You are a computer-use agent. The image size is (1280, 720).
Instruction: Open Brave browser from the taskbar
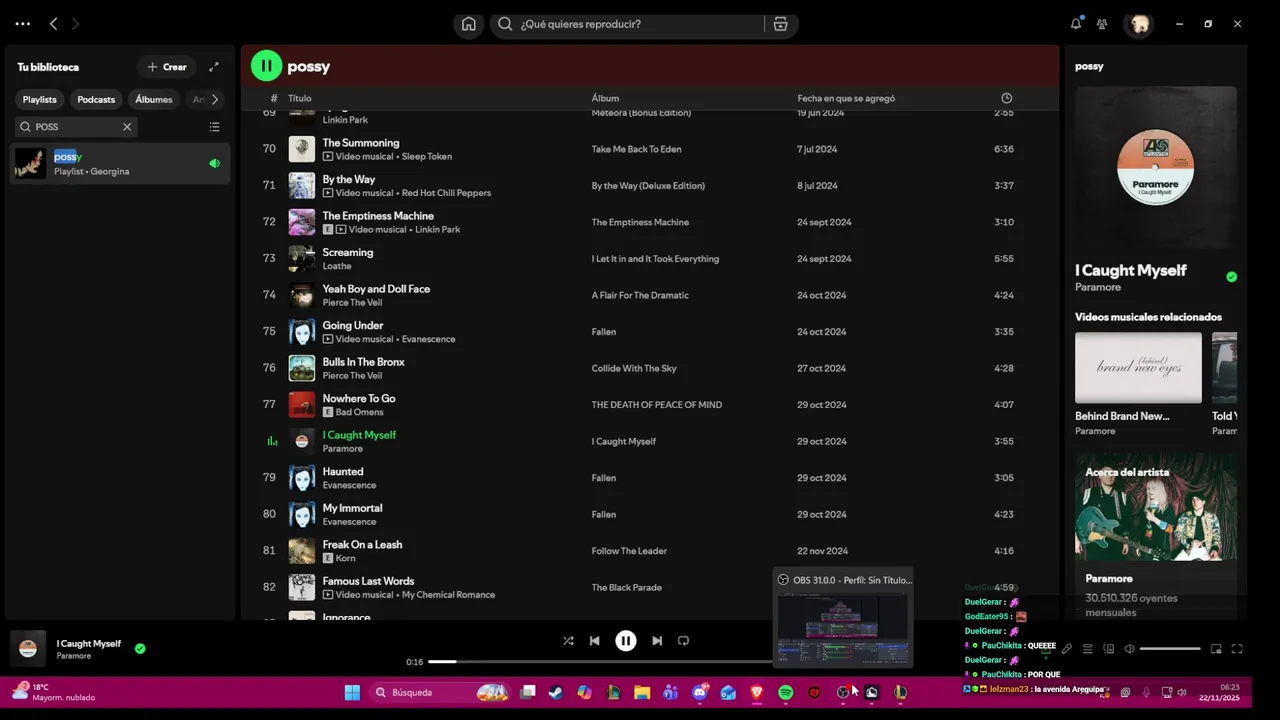[x=757, y=692]
